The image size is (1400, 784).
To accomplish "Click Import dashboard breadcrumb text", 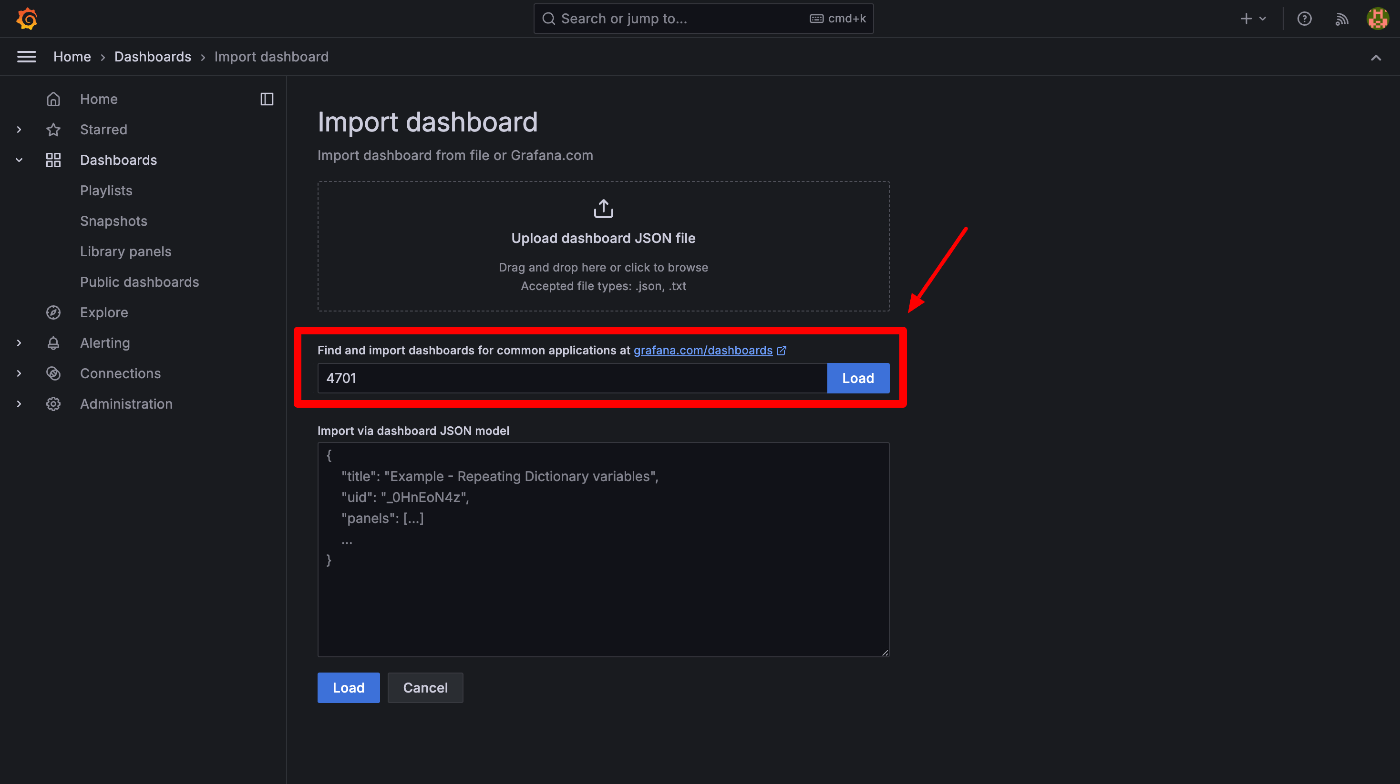I will (272, 57).
